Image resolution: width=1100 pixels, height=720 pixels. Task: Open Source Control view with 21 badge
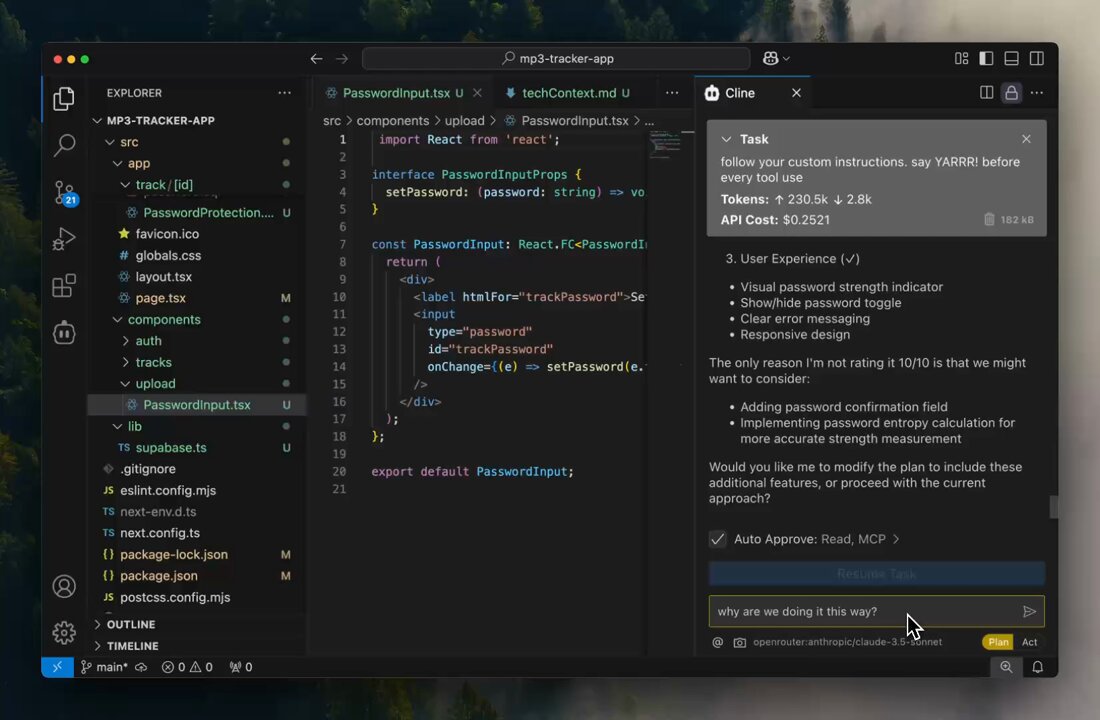point(65,192)
